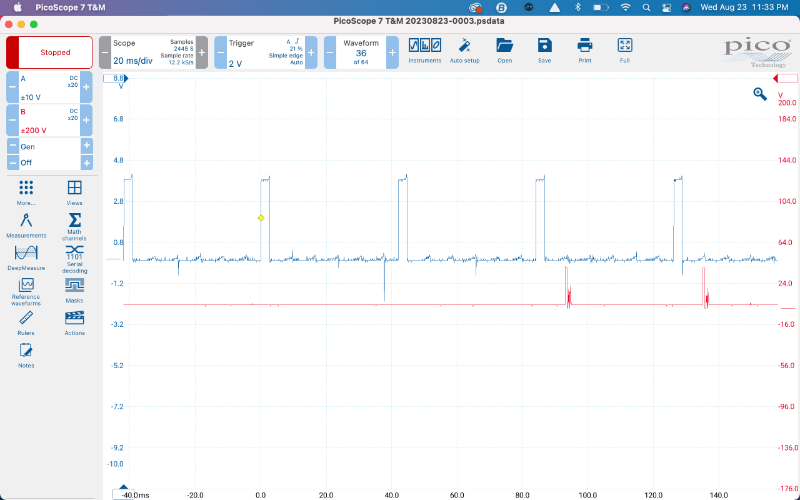This screenshot has height=500, width=800.
Task: Increase the Scope timebase with plus
Action: tap(202, 53)
